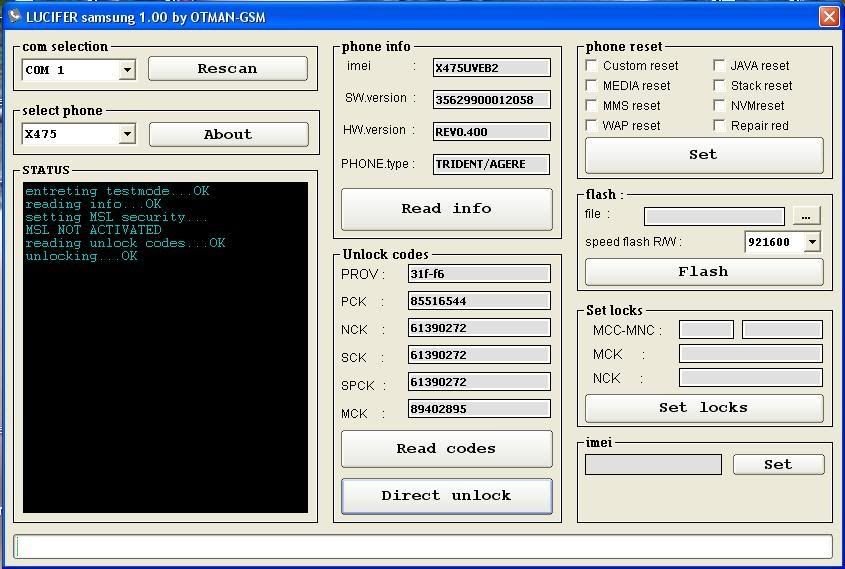845x569 pixels.
Task: Click PHONE.type field TRIDENT/AGERE
Action: click(x=491, y=164)
